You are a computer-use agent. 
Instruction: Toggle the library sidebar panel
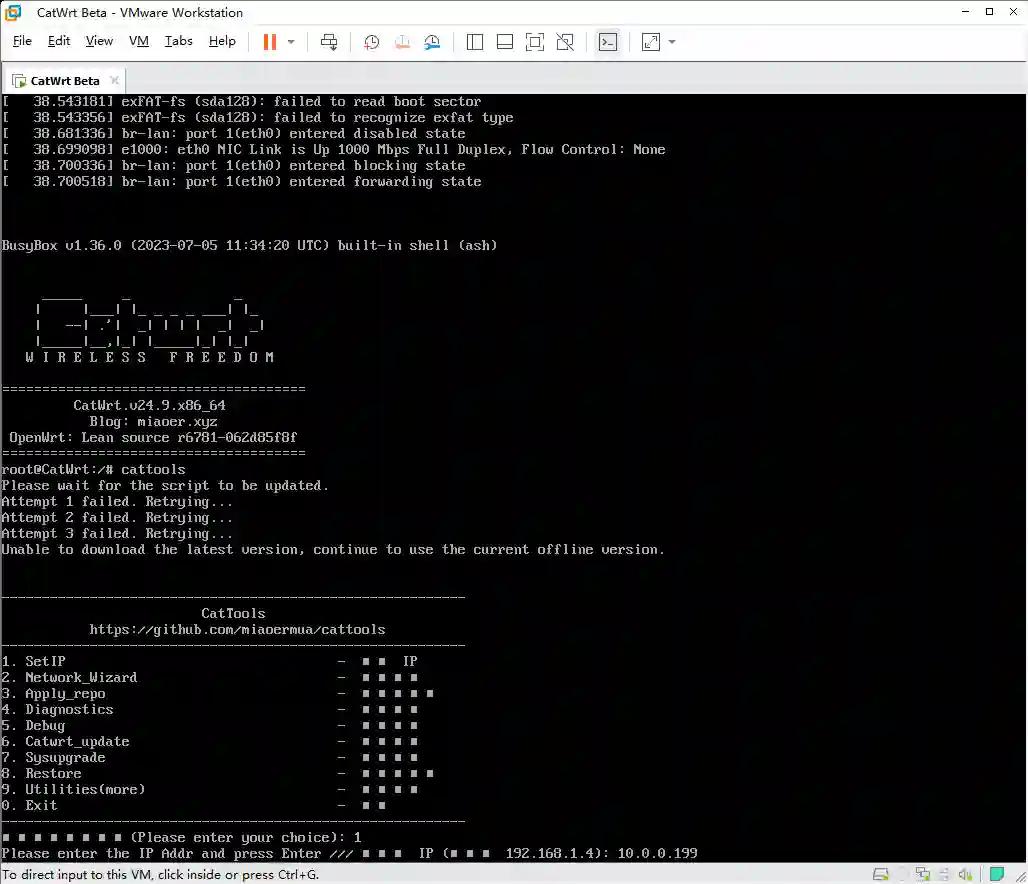475,42
